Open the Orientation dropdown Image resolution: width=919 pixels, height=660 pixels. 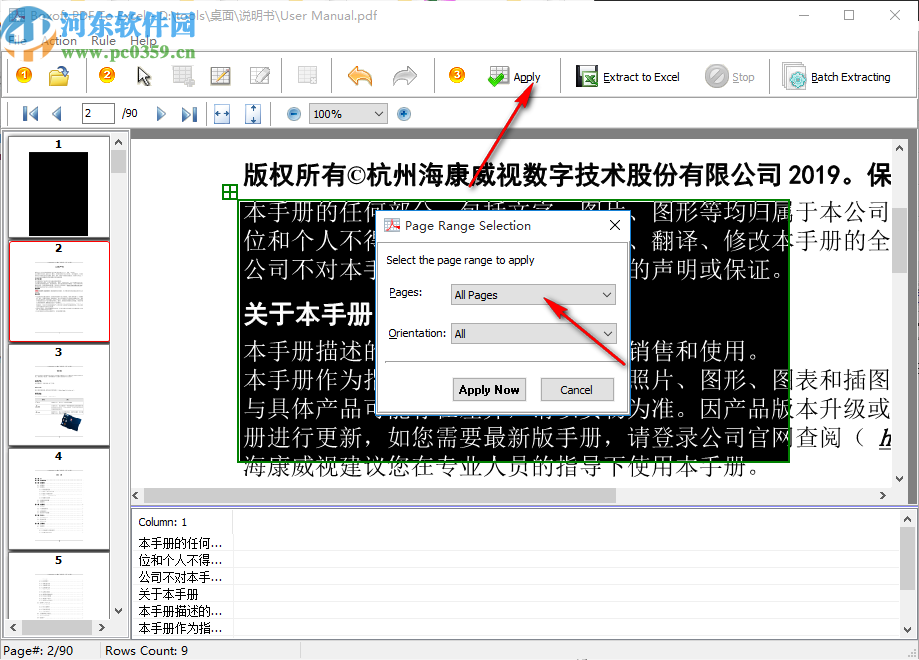pyautogui.click(x=533, y=333)
